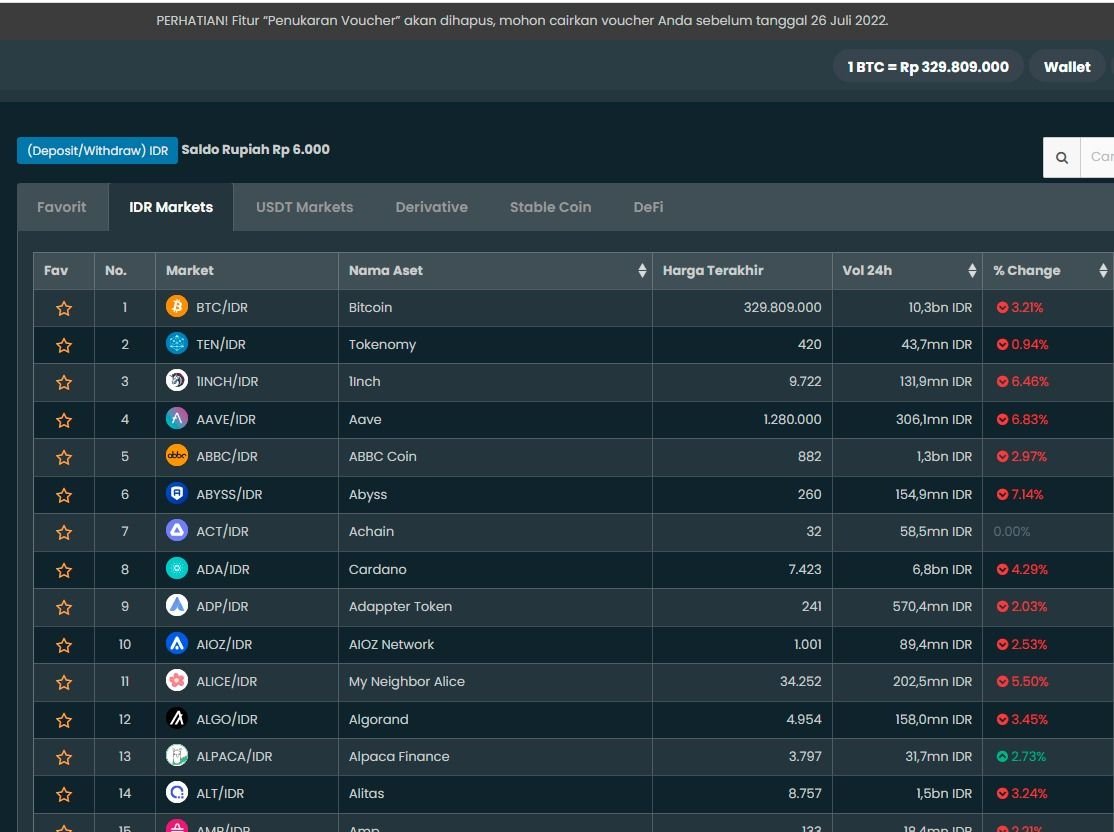This screenshot has height=832, width=1114.
Task: Click the Tokenomy TEN coin icon
Action: click(x=177, y=344)
